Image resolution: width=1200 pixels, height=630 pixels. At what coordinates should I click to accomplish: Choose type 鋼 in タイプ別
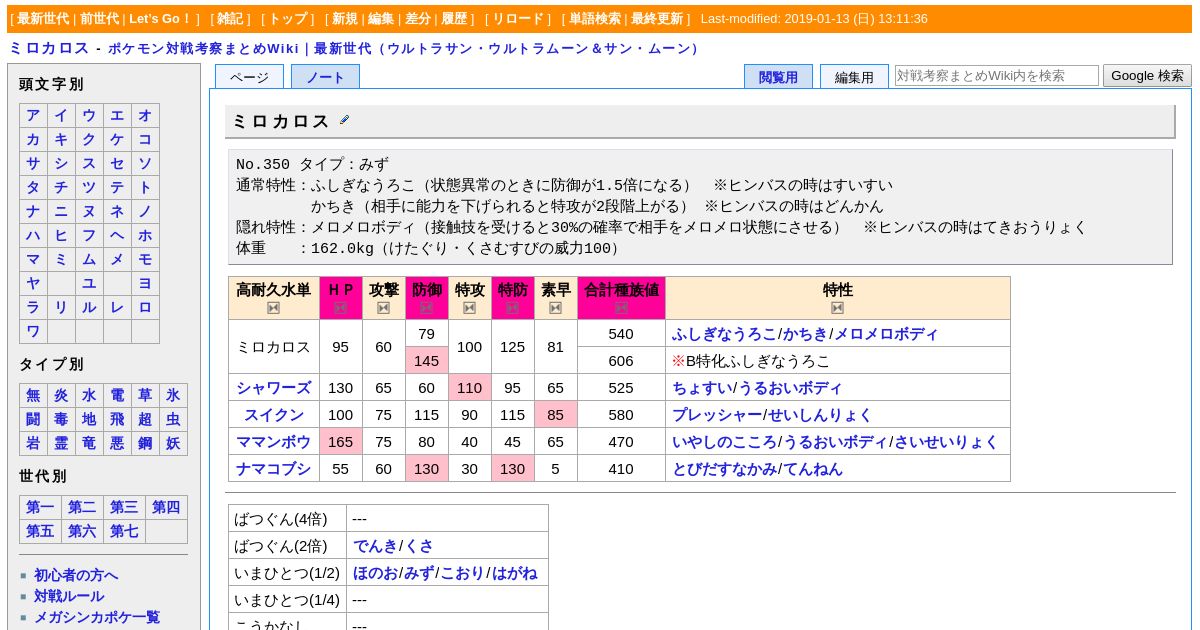145,443
